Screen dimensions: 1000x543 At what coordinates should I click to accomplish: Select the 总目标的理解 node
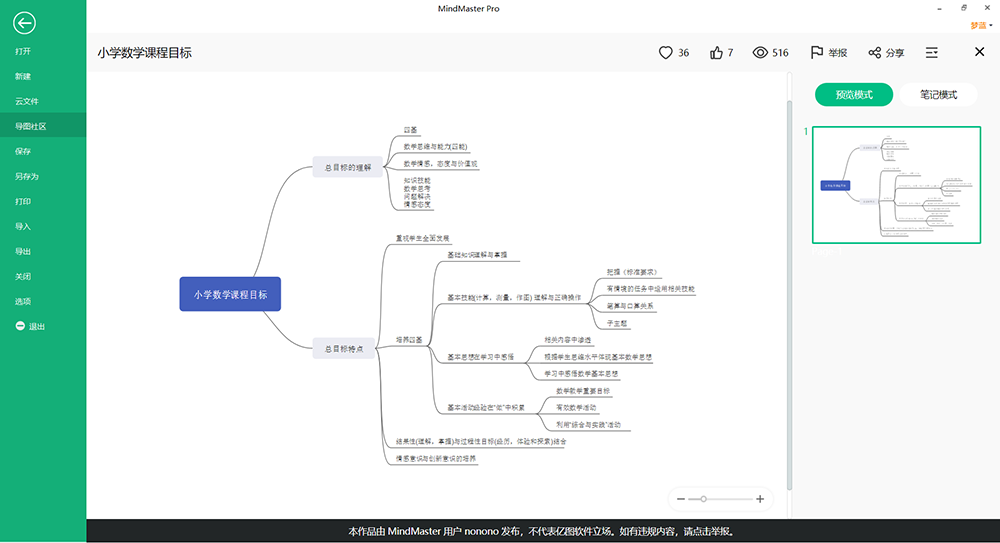click(x=348, y=167)
